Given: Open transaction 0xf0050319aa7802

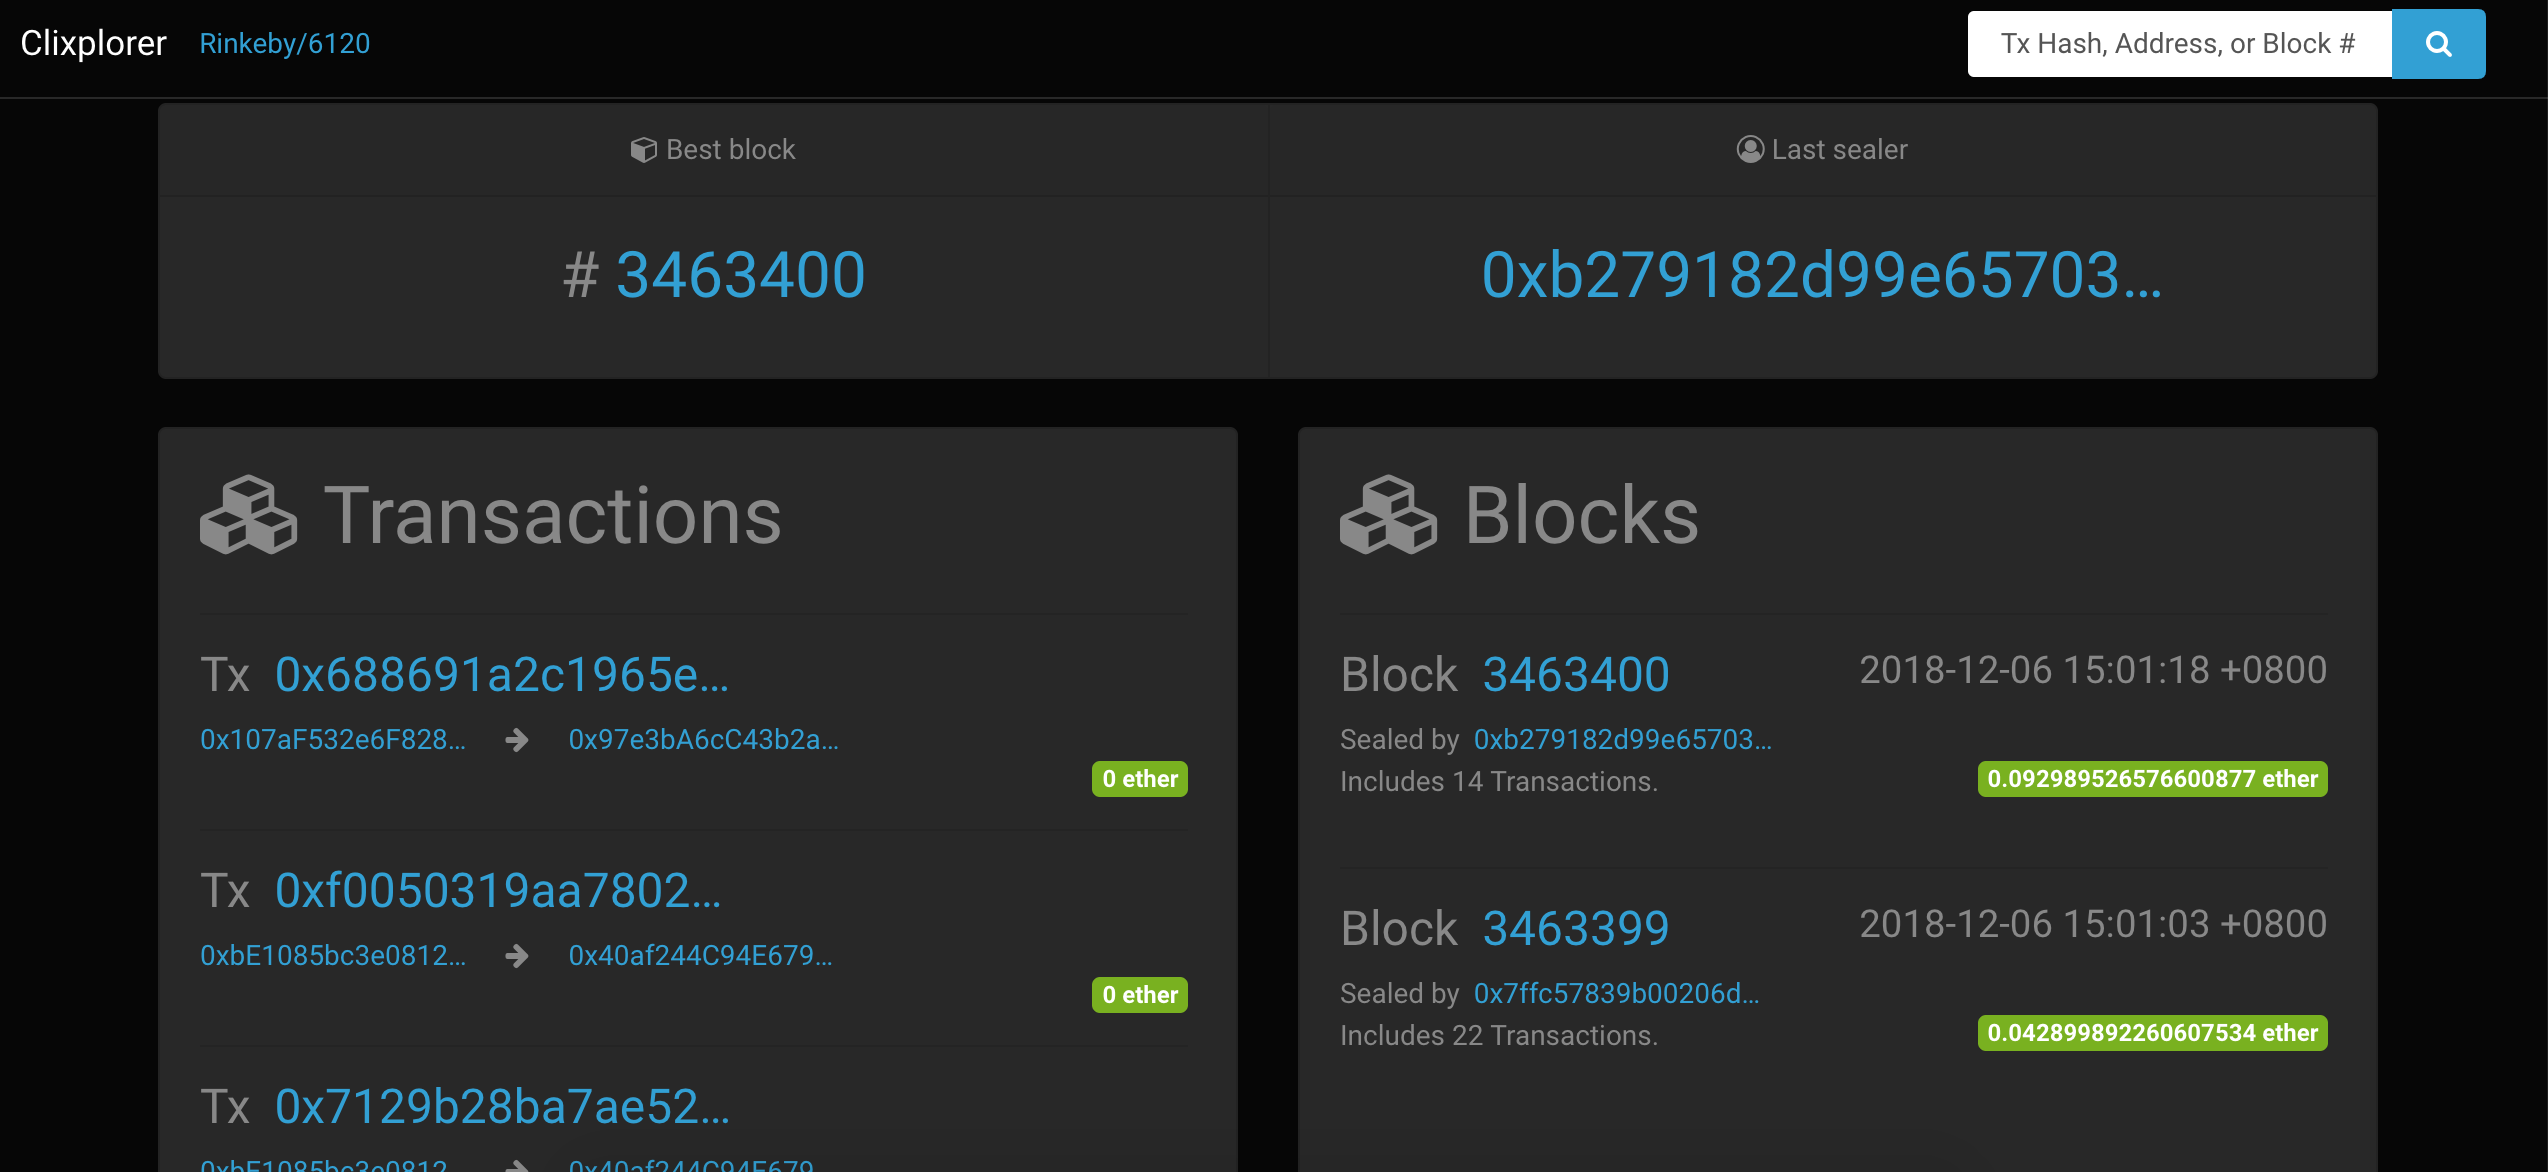Looking at the screenshot, I should coord(498,891).
